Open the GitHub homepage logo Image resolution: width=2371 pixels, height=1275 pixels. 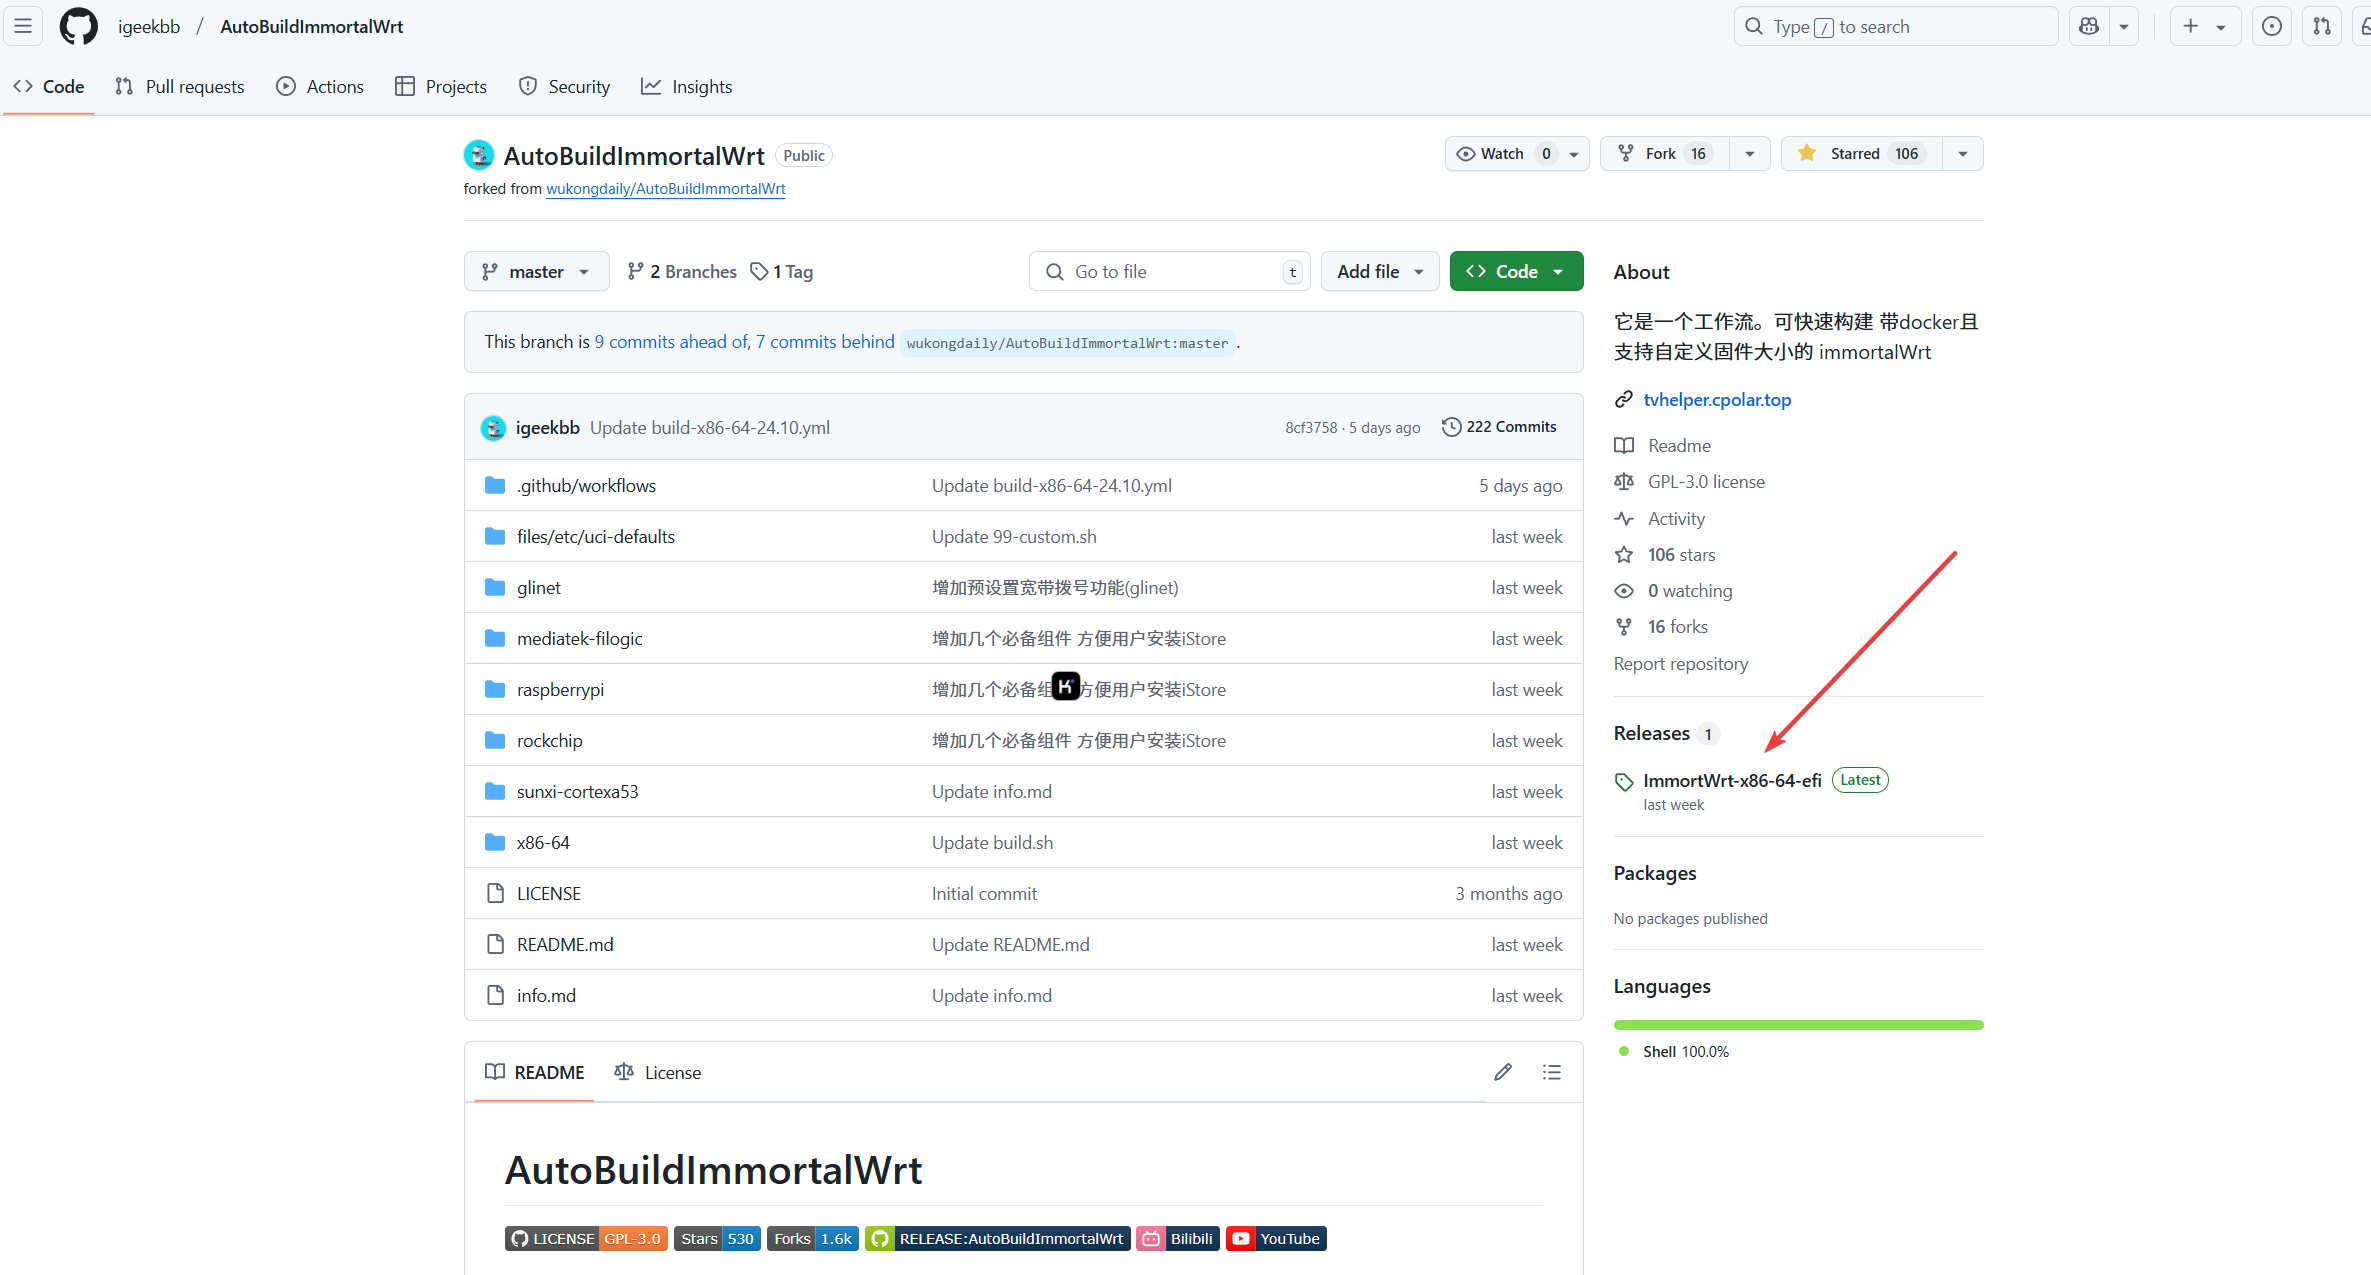click(78, 27)
